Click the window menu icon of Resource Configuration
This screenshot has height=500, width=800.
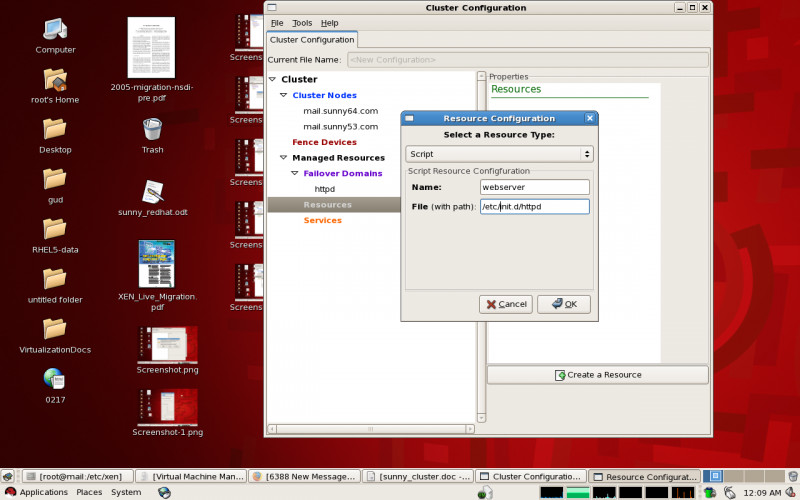pyautogui.click(x=409, y=118)
